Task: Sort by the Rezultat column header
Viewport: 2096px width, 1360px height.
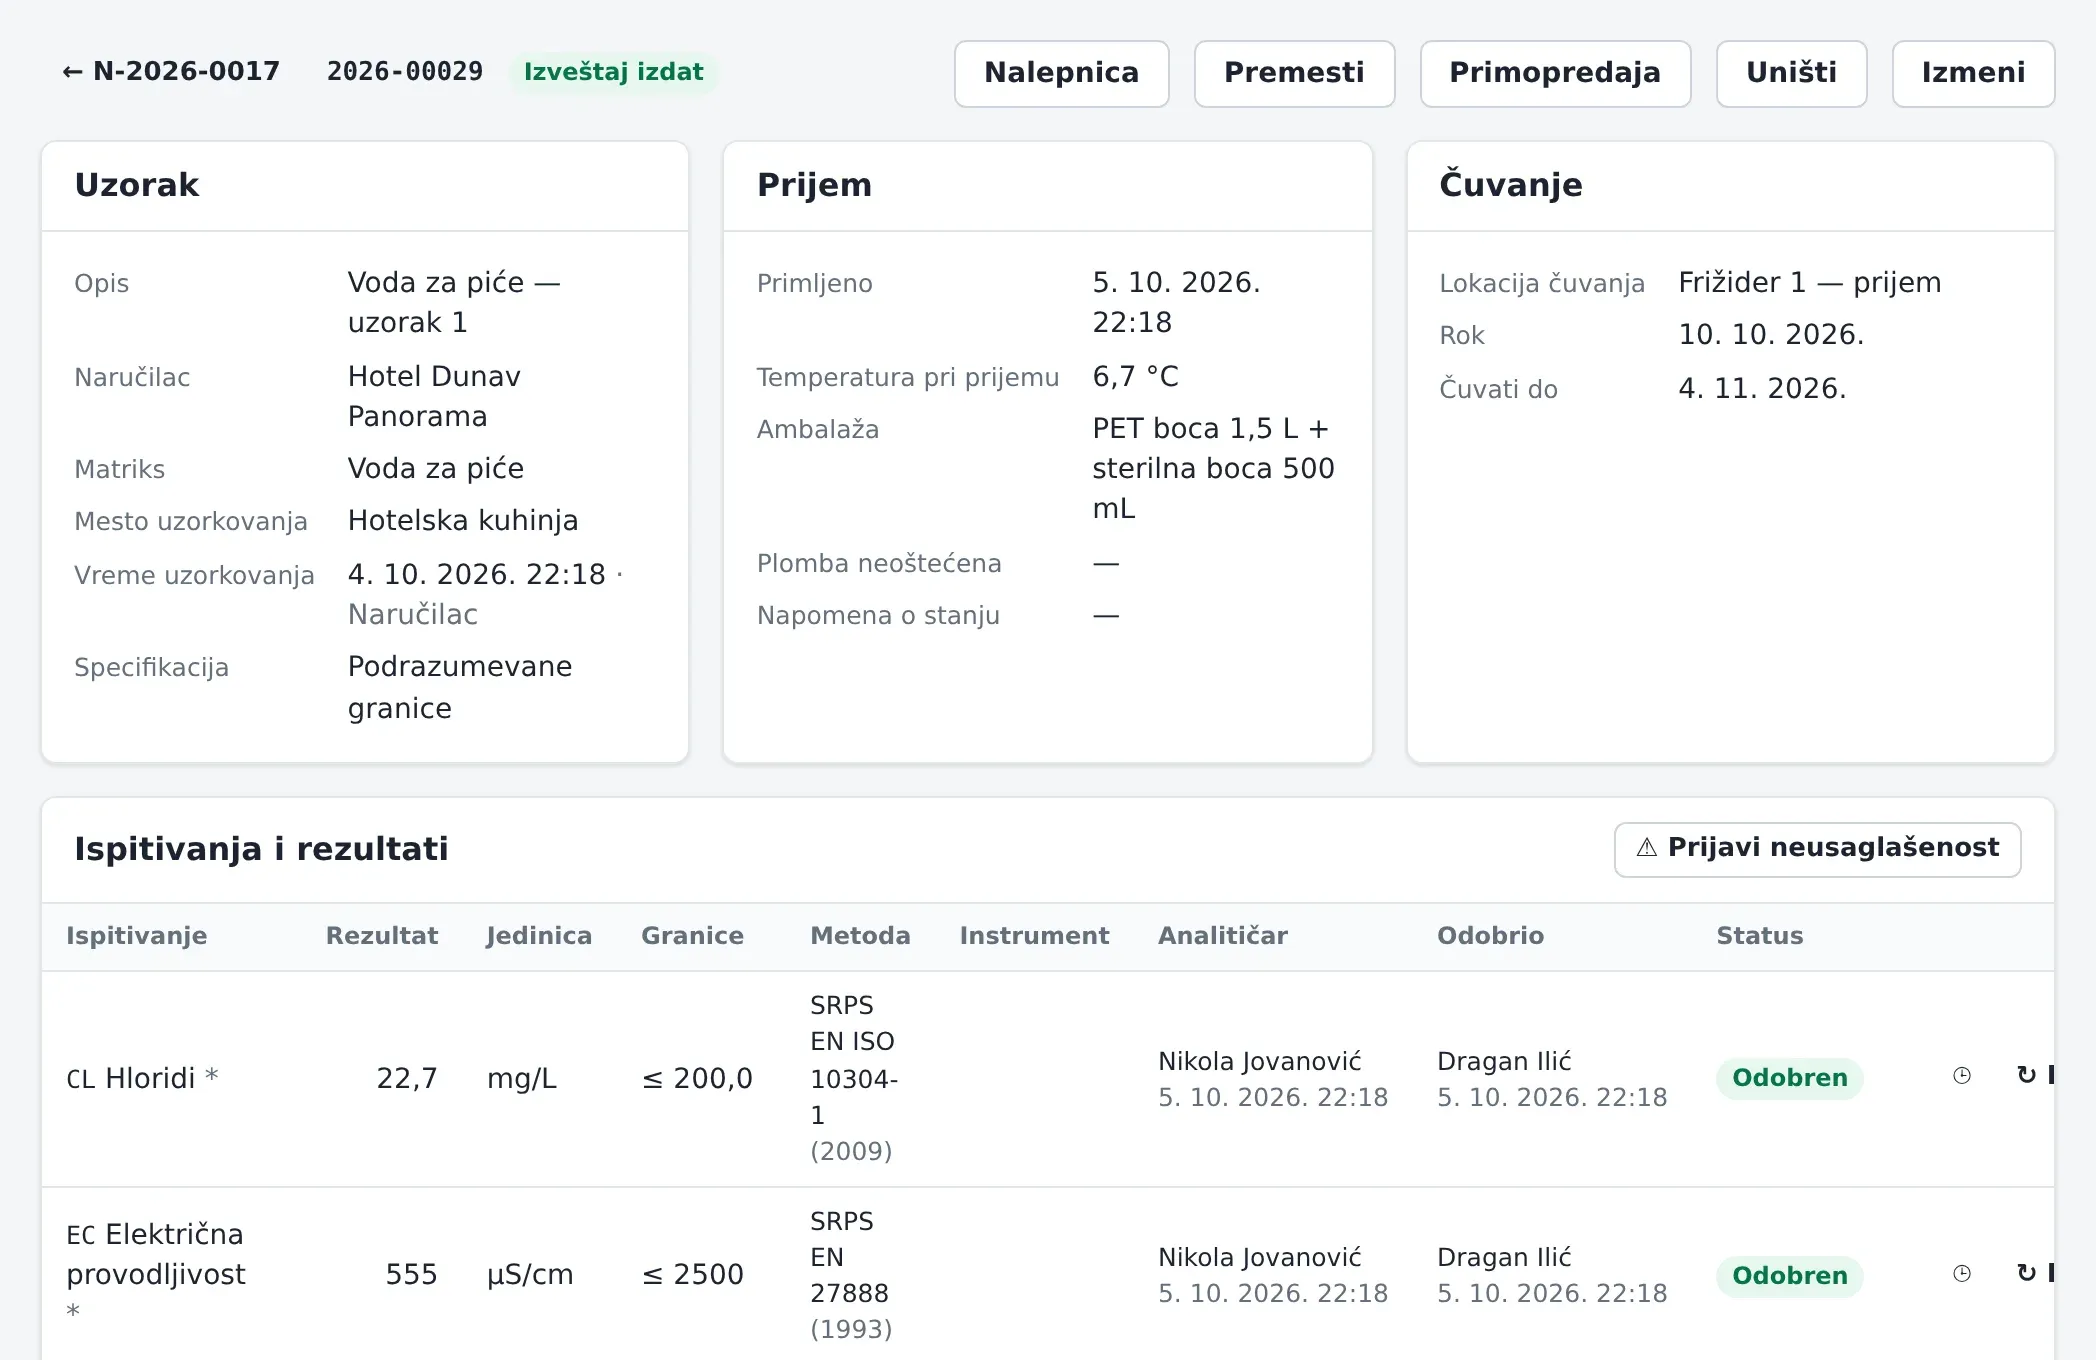Action: click(x=382, y=936)
